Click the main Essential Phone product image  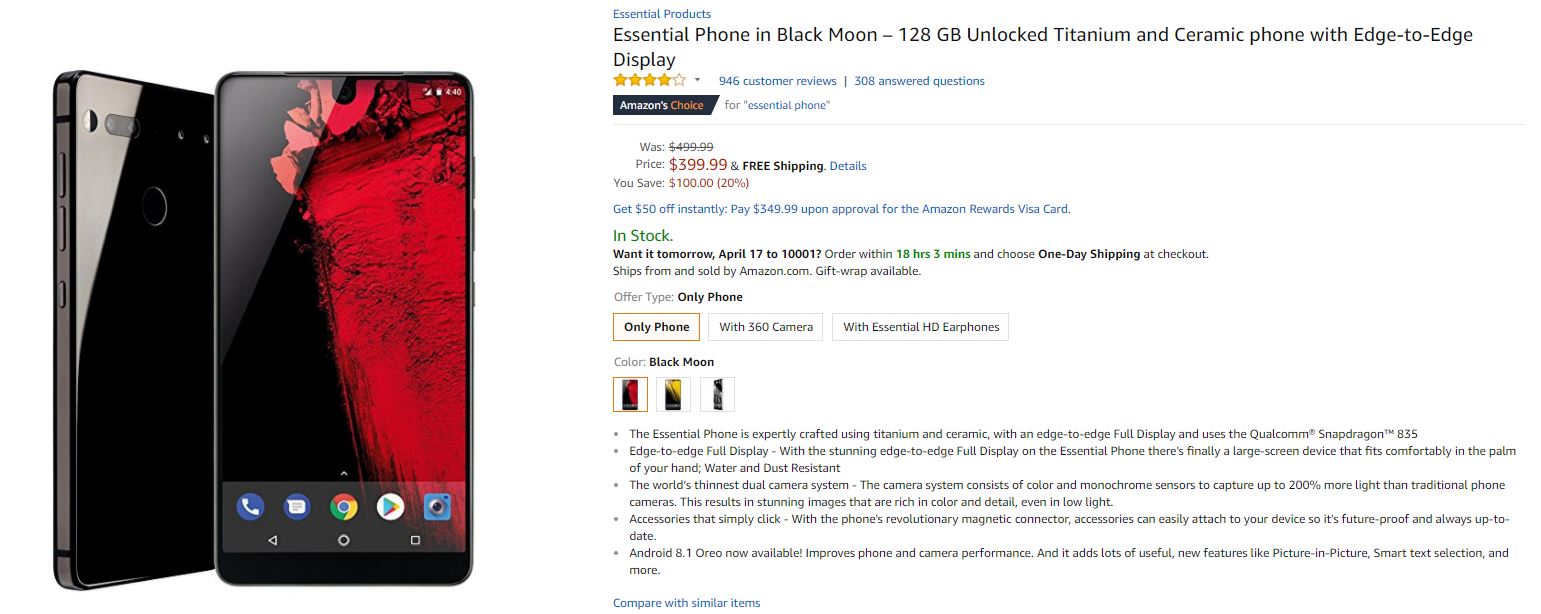[x=263, y=328]
